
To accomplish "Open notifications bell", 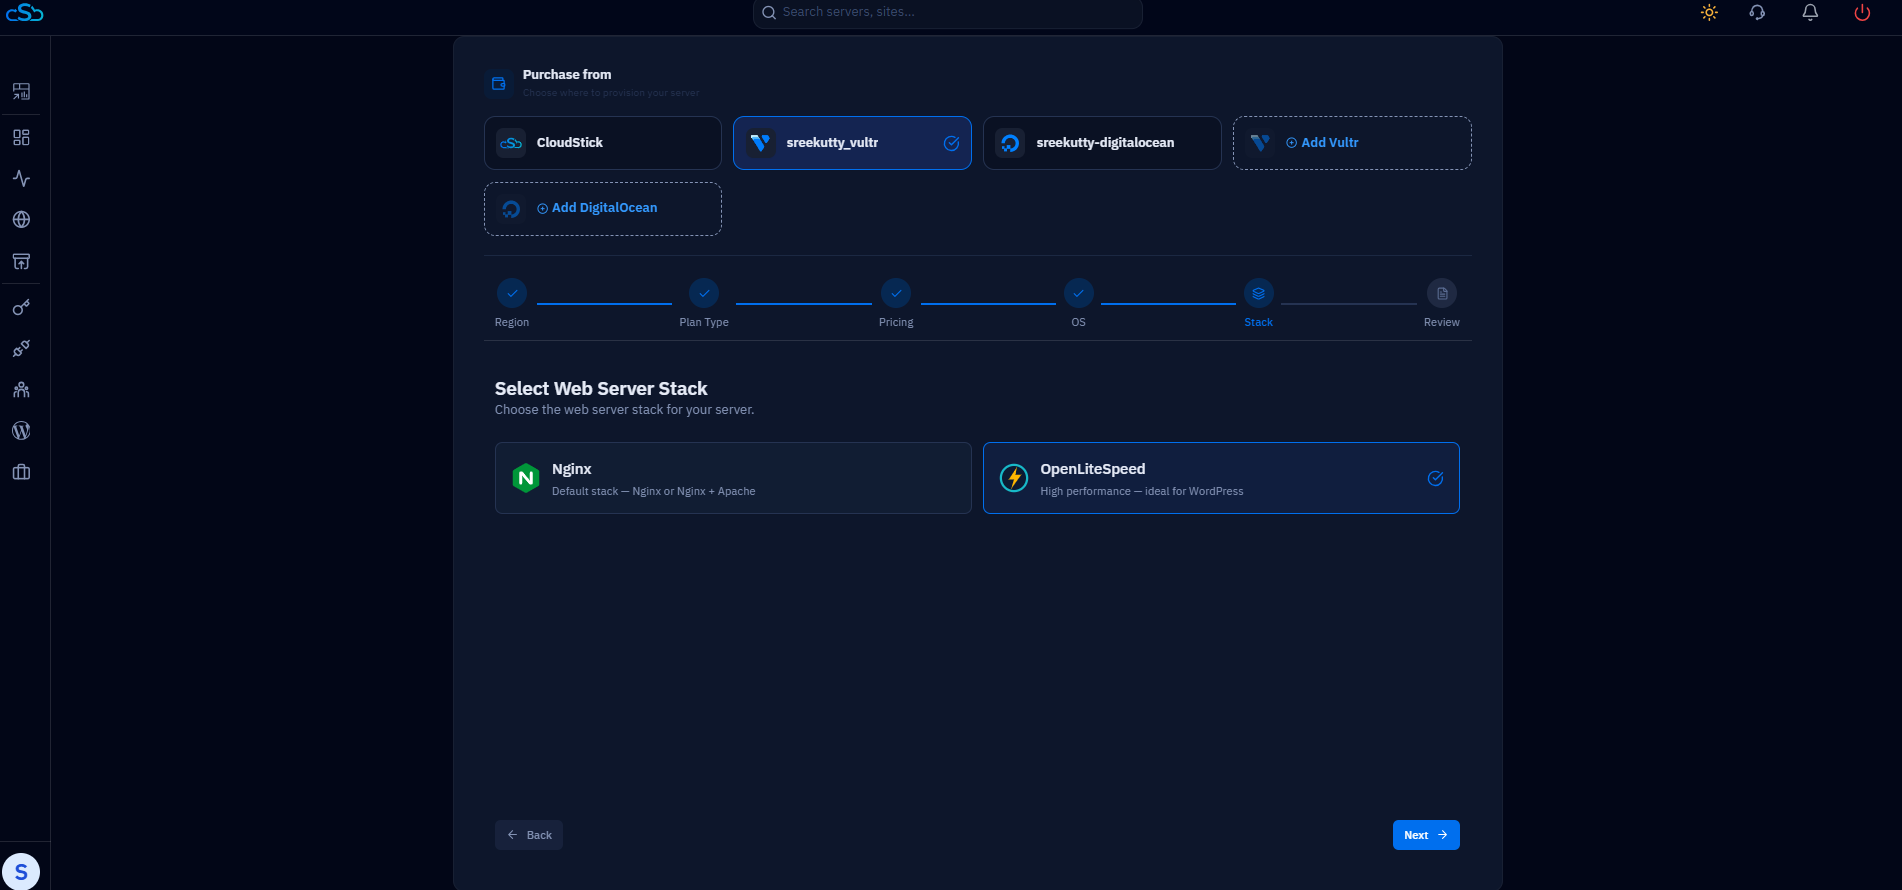I will 1810,13.
